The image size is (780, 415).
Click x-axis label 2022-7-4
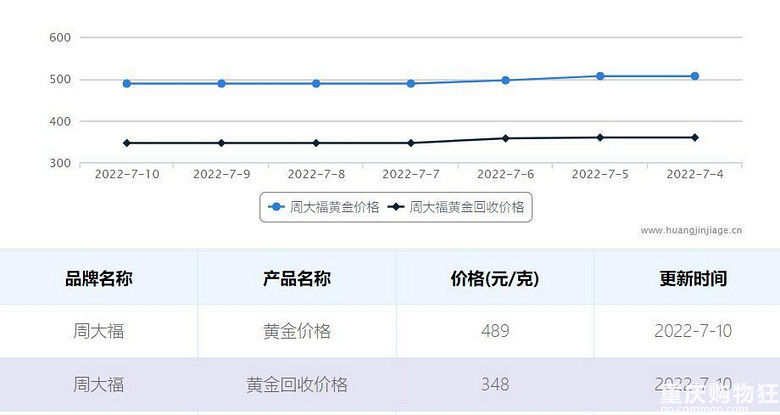tap(695, 174)
